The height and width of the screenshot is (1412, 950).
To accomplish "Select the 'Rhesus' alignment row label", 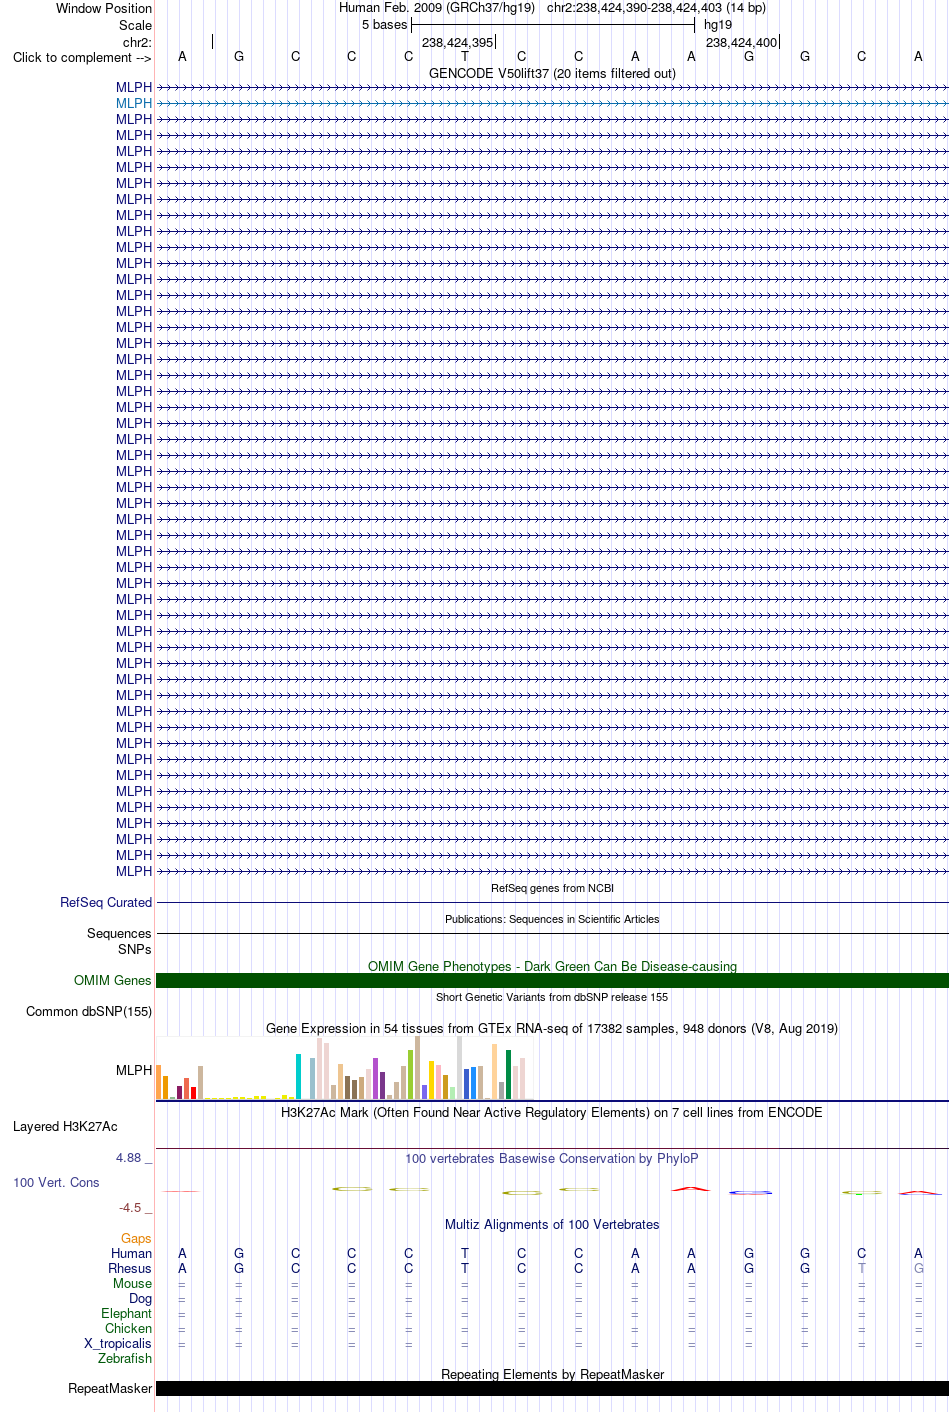I will 130,1268.
